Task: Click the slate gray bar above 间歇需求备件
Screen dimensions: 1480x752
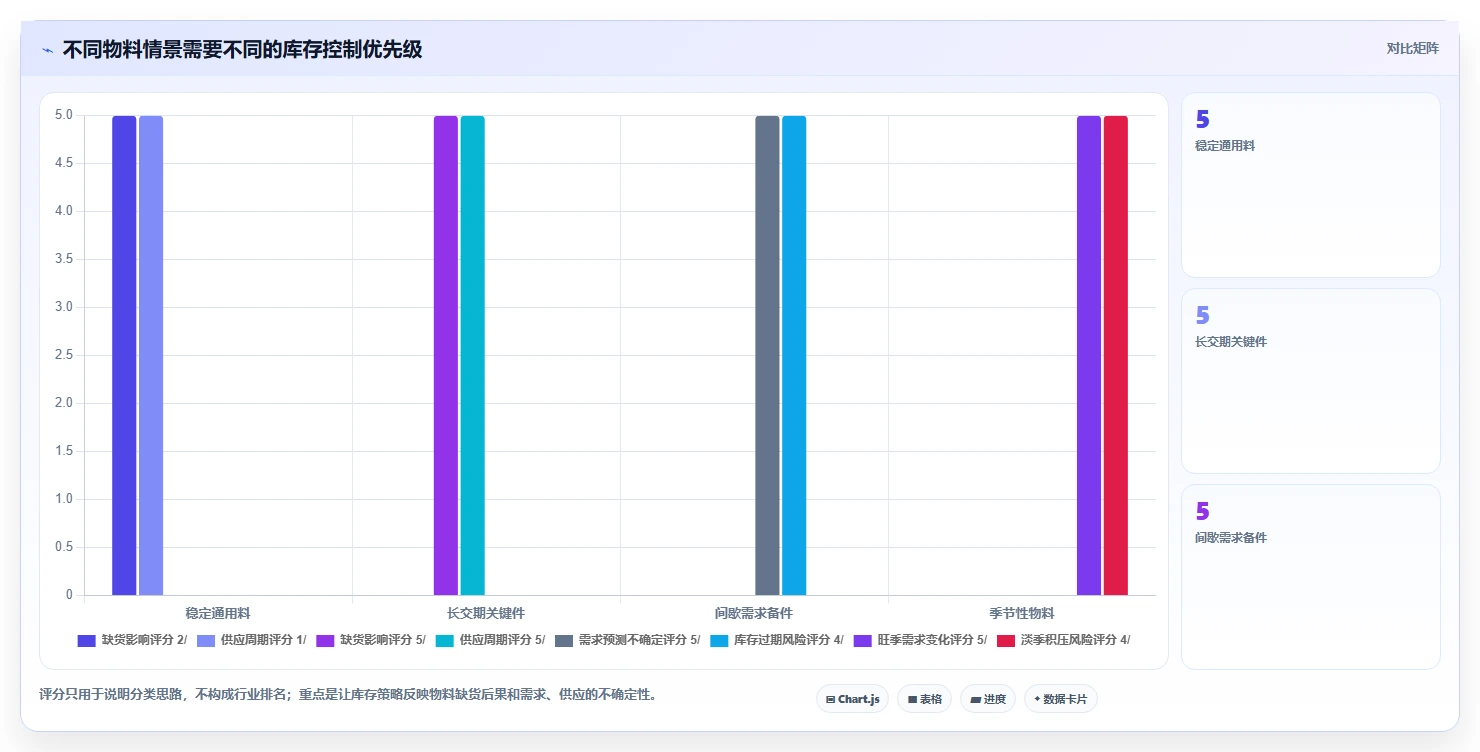Action: (767, 355)
